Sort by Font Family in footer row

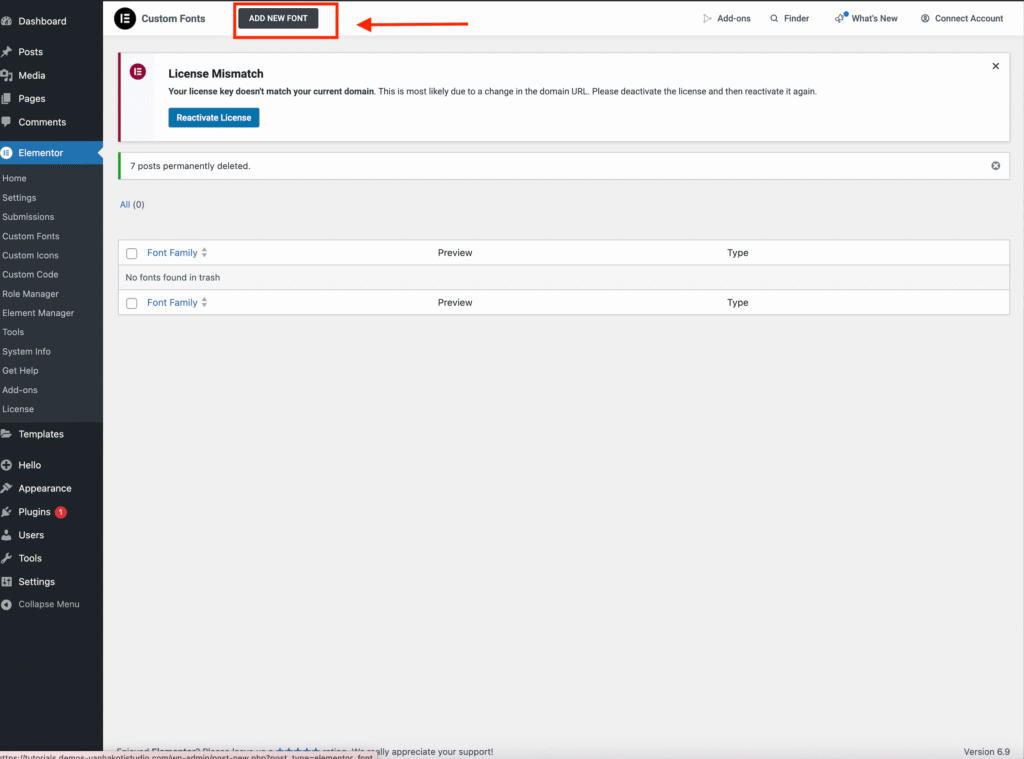click(x=172, y=303)
